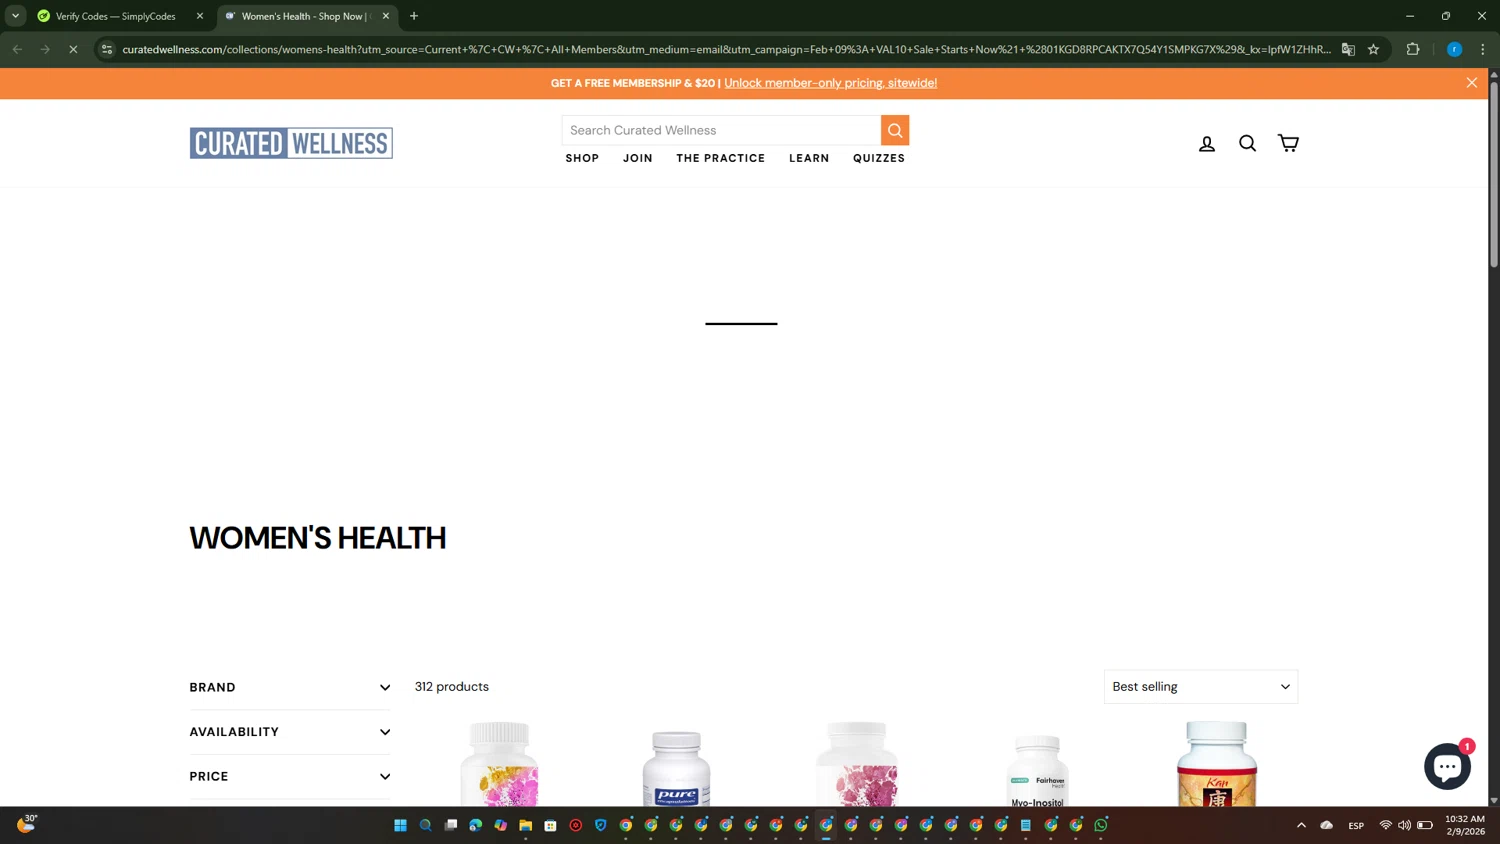
Task: Open a new browser tab
Action: pyautogui.click(x=414, y=16)
